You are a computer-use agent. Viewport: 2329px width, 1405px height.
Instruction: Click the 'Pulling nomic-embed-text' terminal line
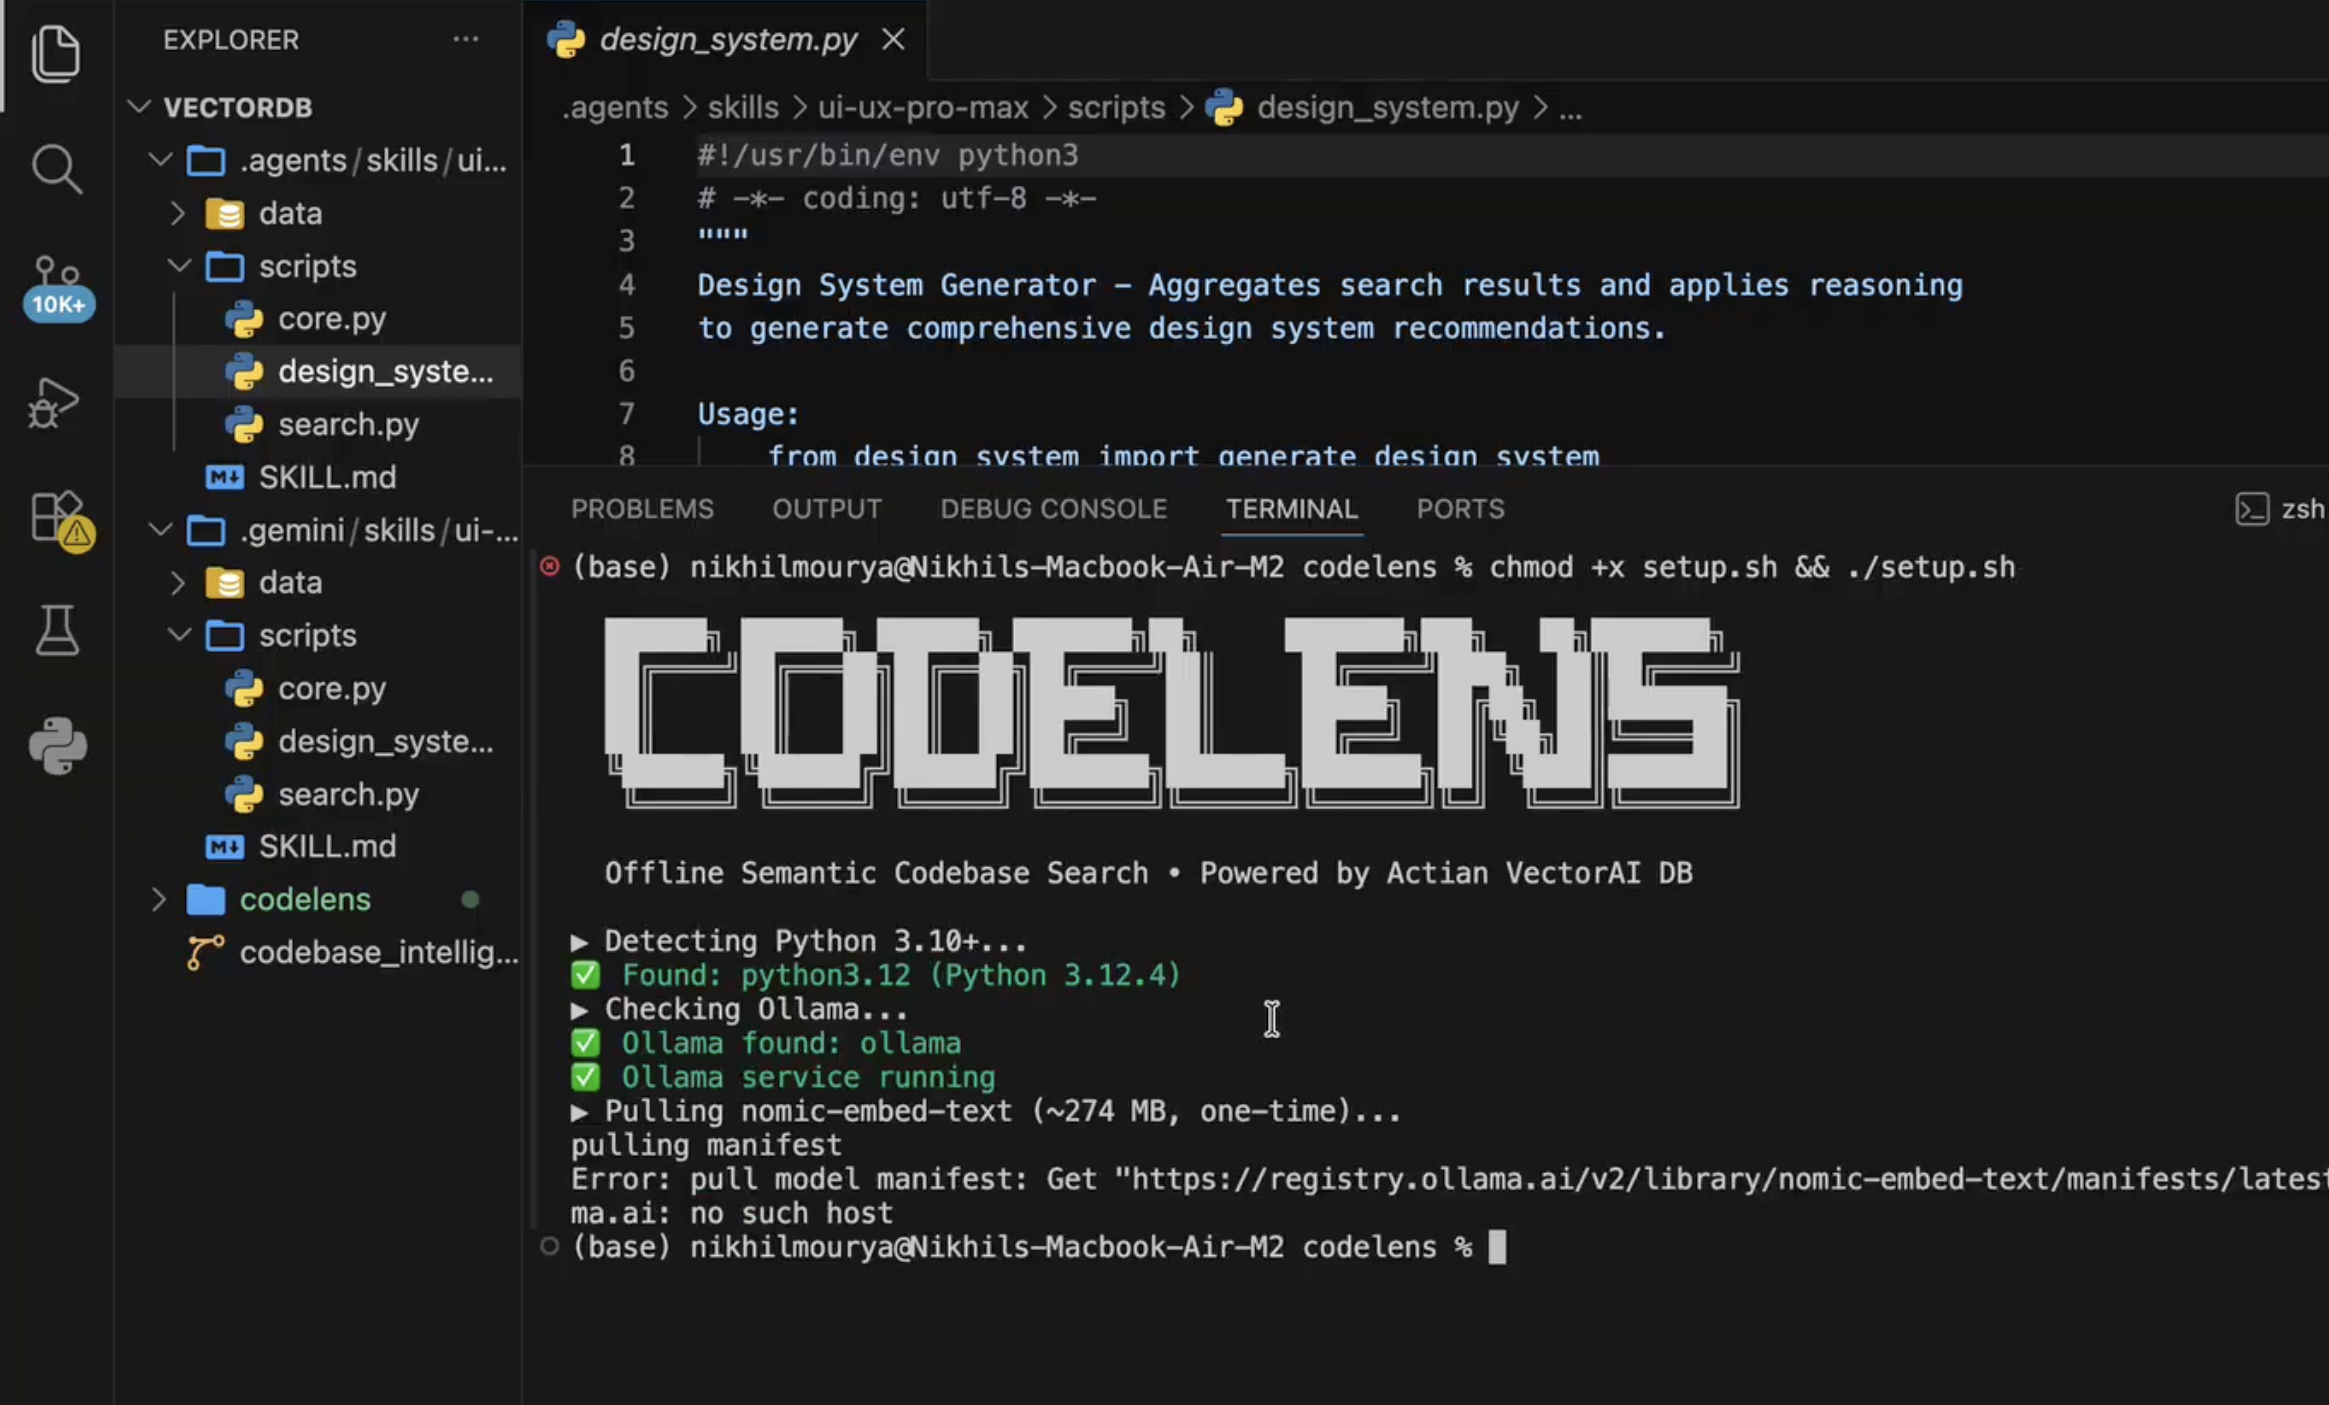(x=986, y=1111)
